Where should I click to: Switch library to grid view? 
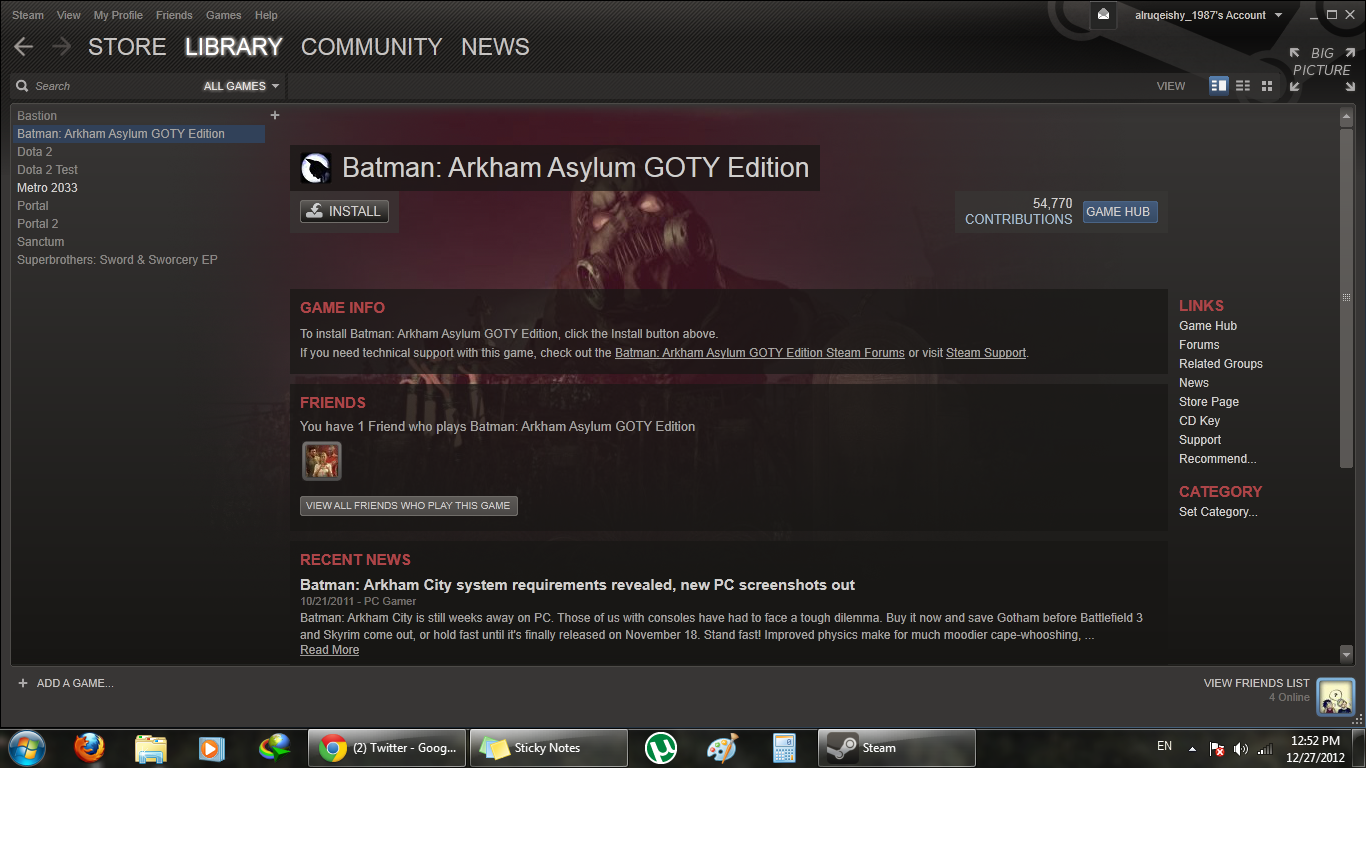(1267, 86)
